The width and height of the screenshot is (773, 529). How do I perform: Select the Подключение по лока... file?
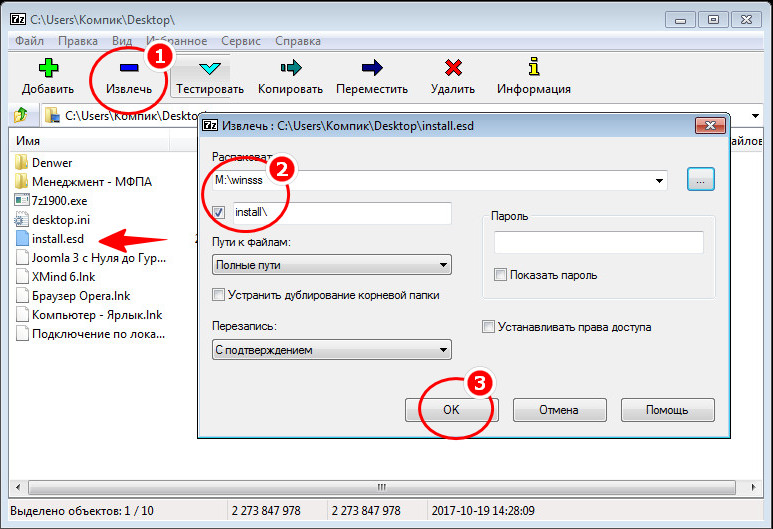pos(91,334)
